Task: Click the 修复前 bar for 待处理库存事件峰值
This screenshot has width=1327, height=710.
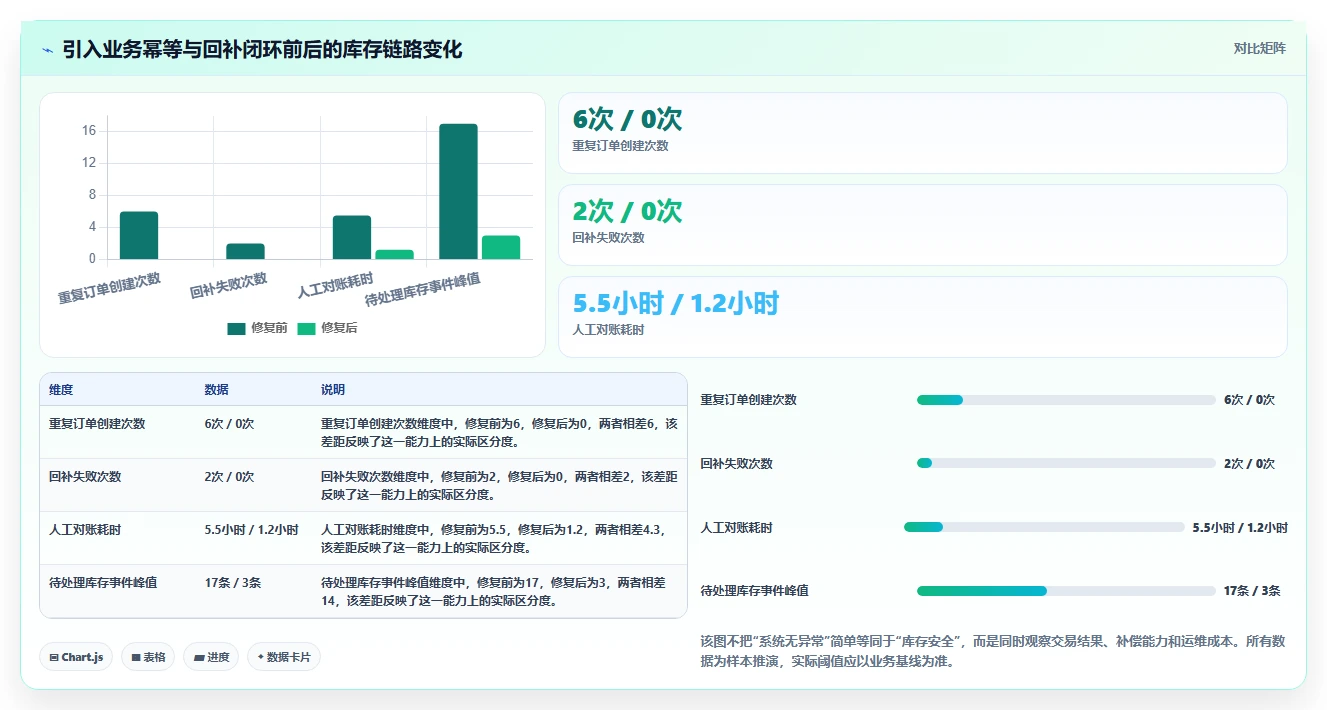Action: point(458,192)
